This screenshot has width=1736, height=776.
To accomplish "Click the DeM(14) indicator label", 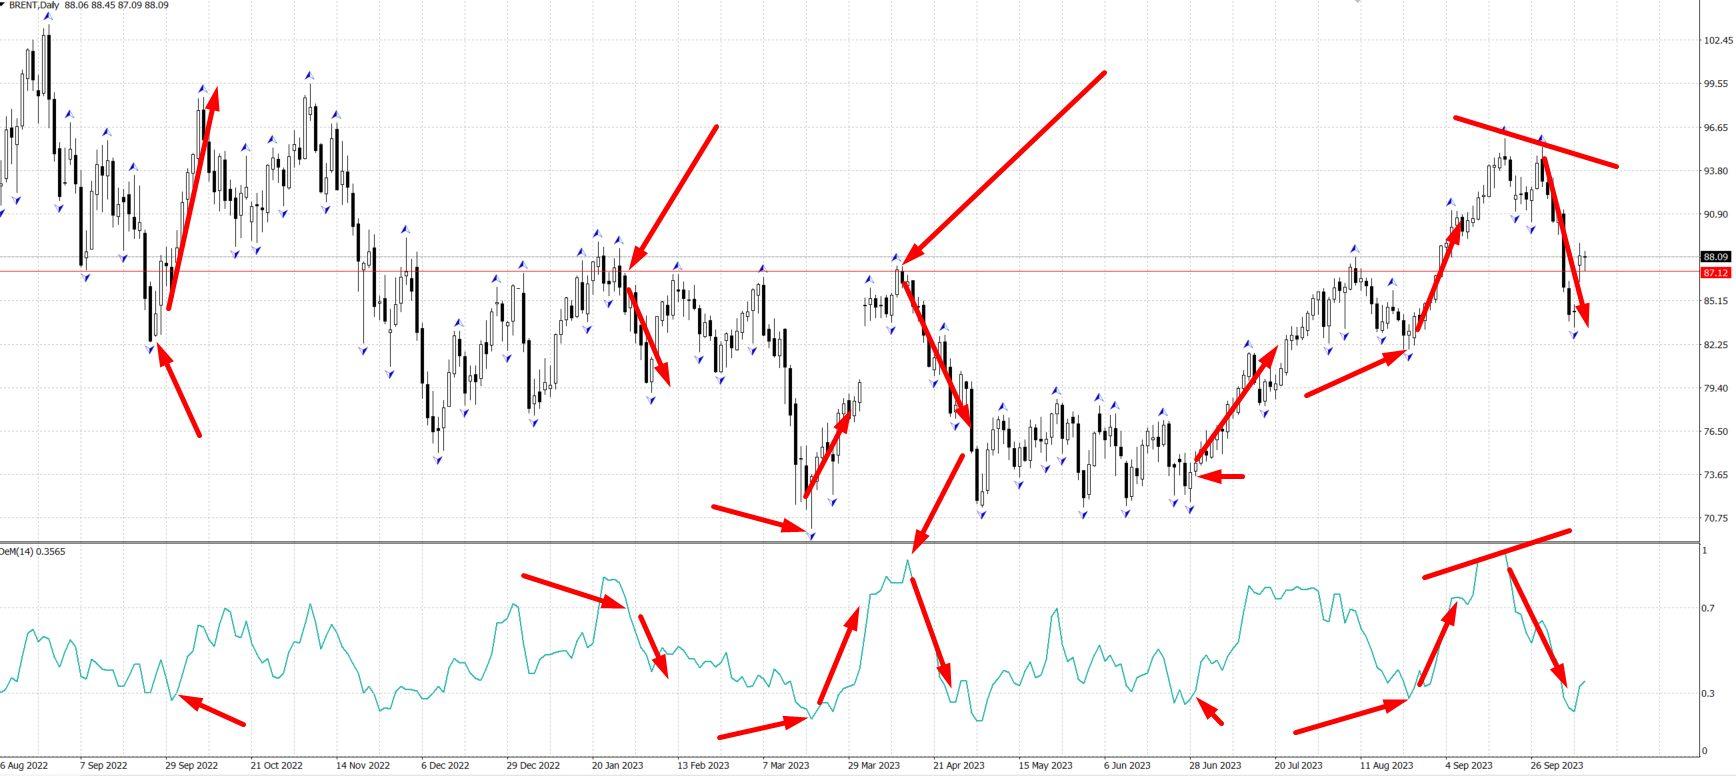I will pyautogui.click(x=32, y=551).
